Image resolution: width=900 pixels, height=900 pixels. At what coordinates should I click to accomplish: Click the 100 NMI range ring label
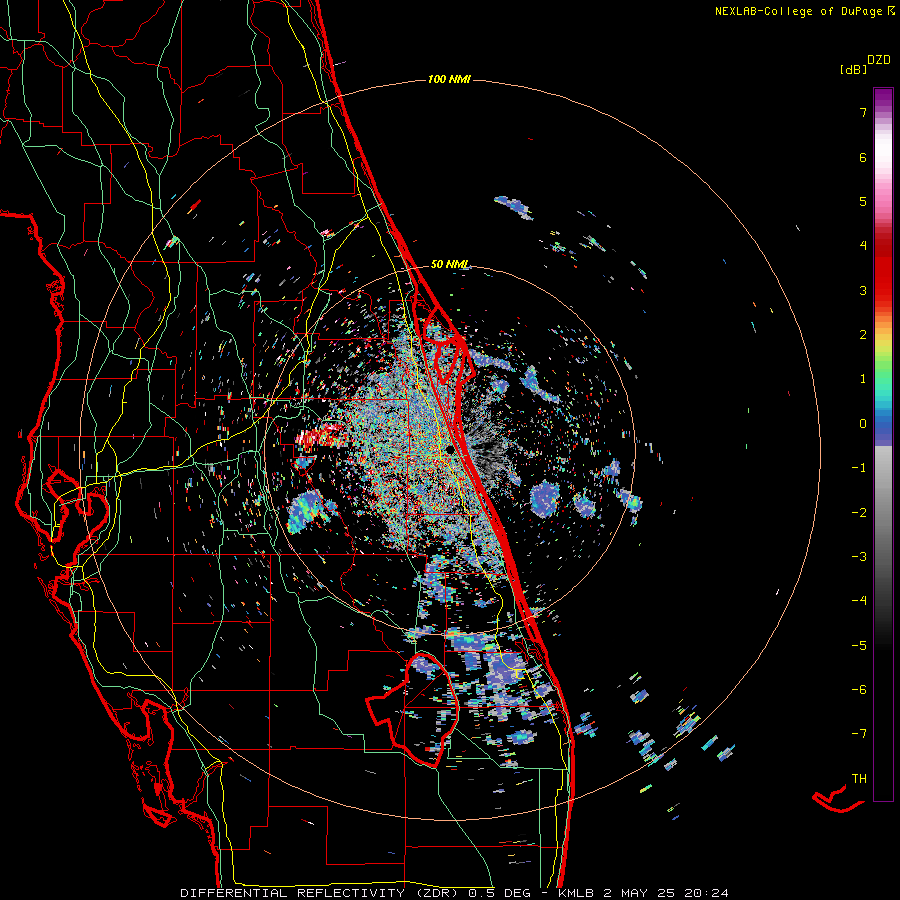coord(449,79)
